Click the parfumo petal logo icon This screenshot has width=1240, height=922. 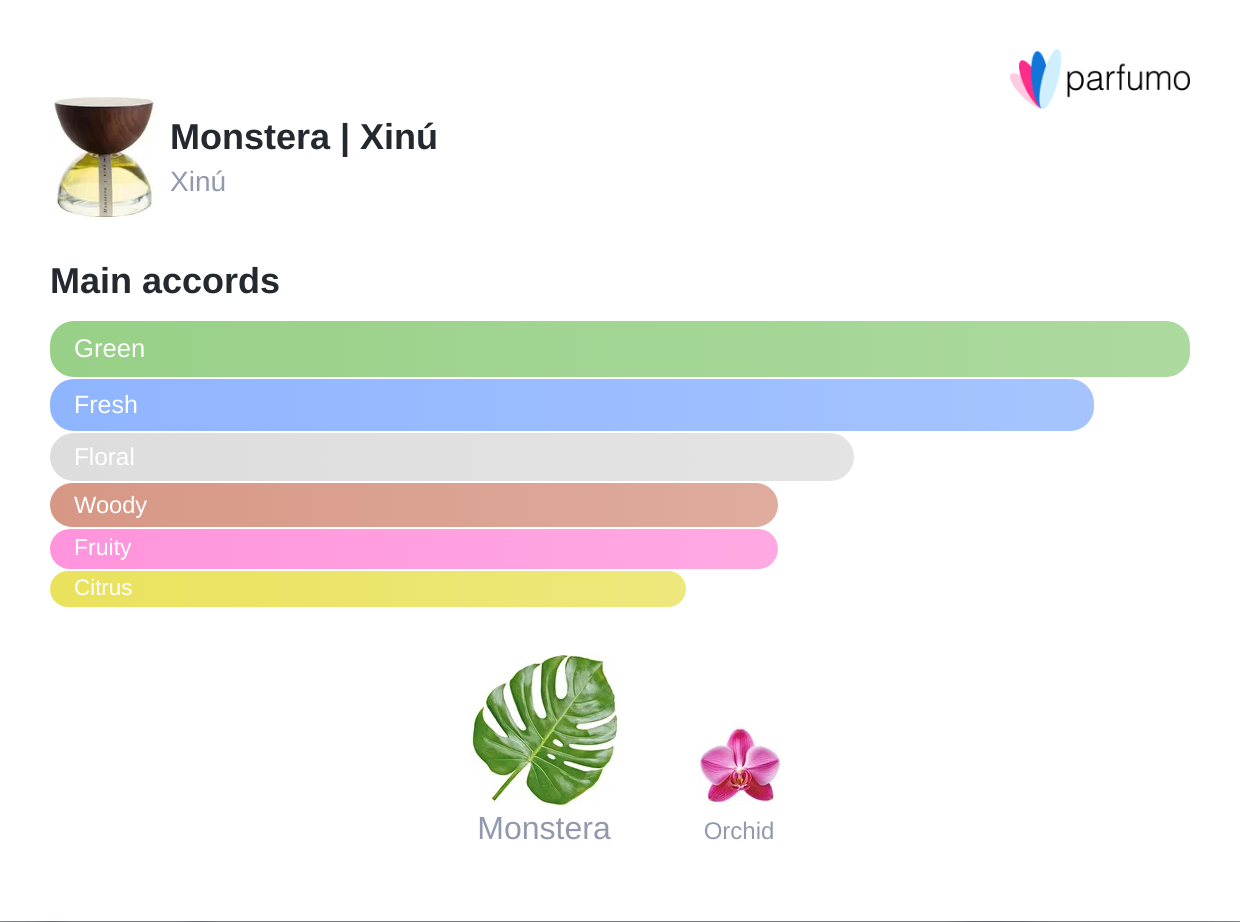click(x=1034, y=79)
